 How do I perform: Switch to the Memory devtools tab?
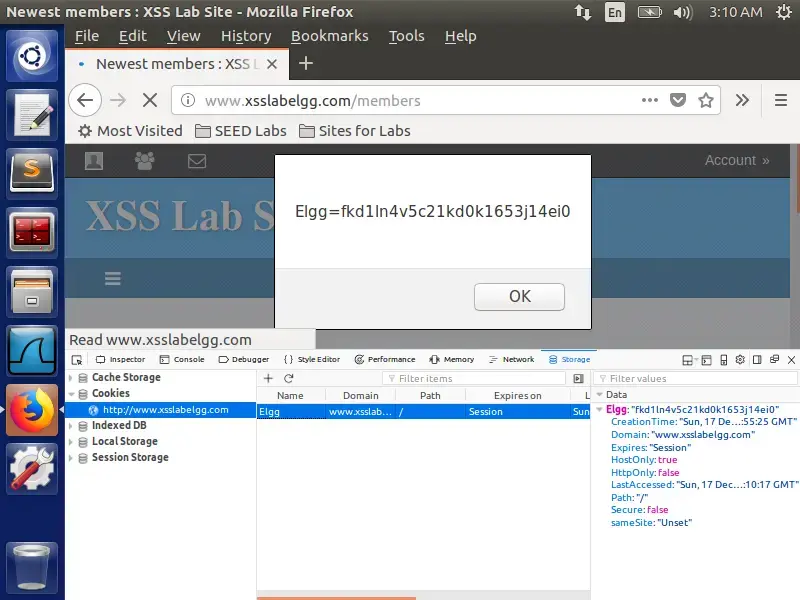click(x=452, y=360)
